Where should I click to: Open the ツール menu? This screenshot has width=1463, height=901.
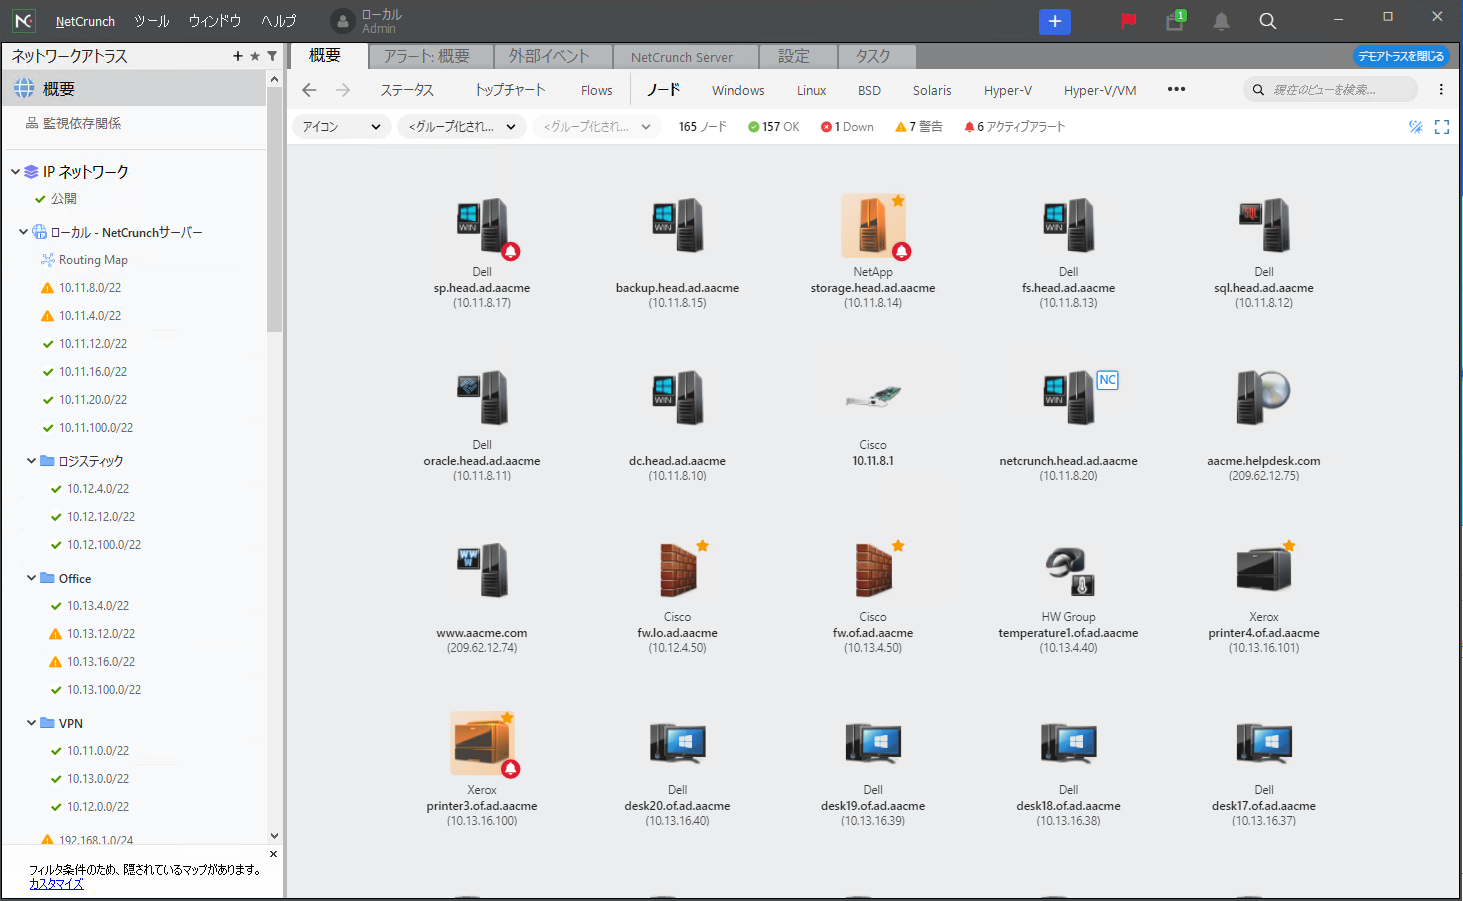pyautogui.click(x=152, y=21)
